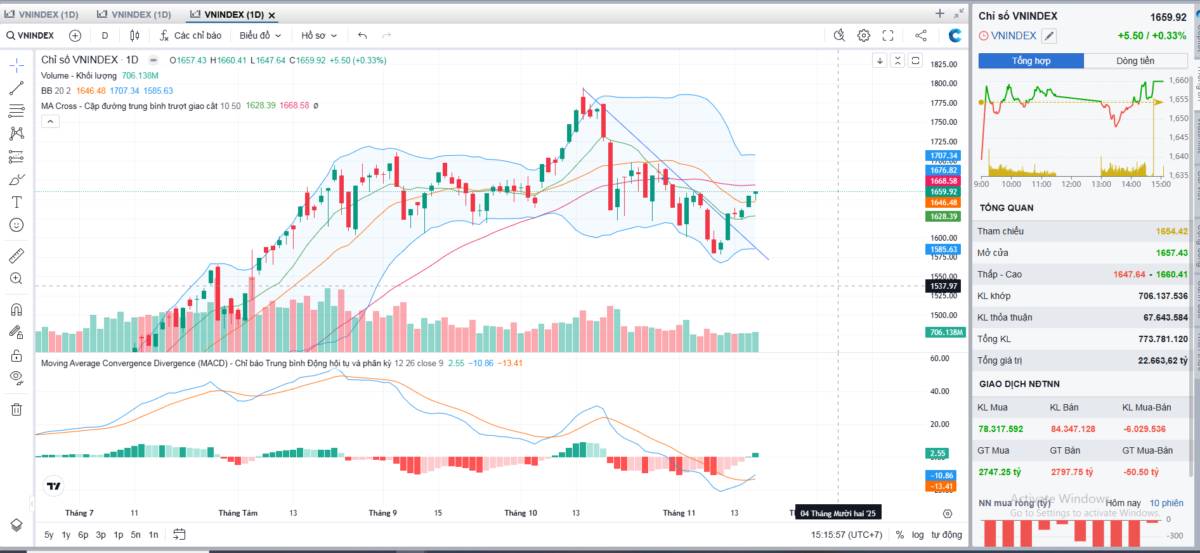Select the Tổng hợp tab
The width and height of the screenshot is (1200, 553).
pyautogui.click(x=1032, y=61)
